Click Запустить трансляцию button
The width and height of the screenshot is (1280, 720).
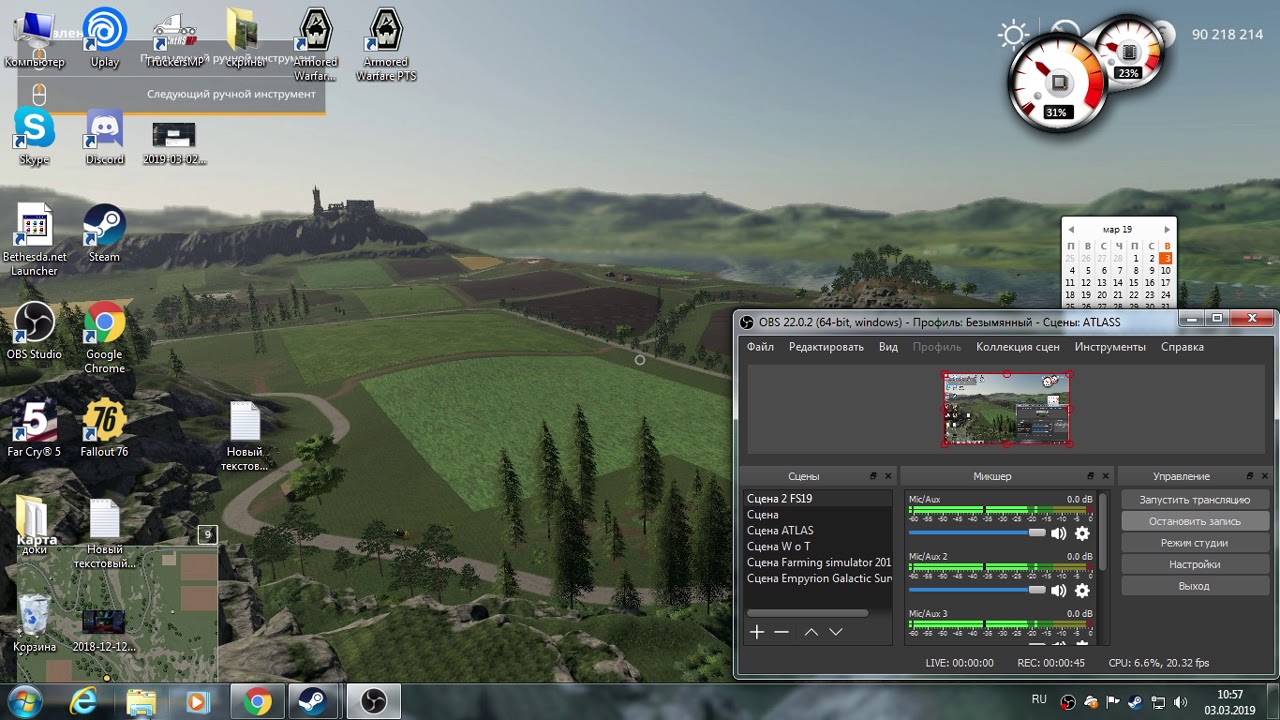pyautogui.click(x=1194, y=499)
